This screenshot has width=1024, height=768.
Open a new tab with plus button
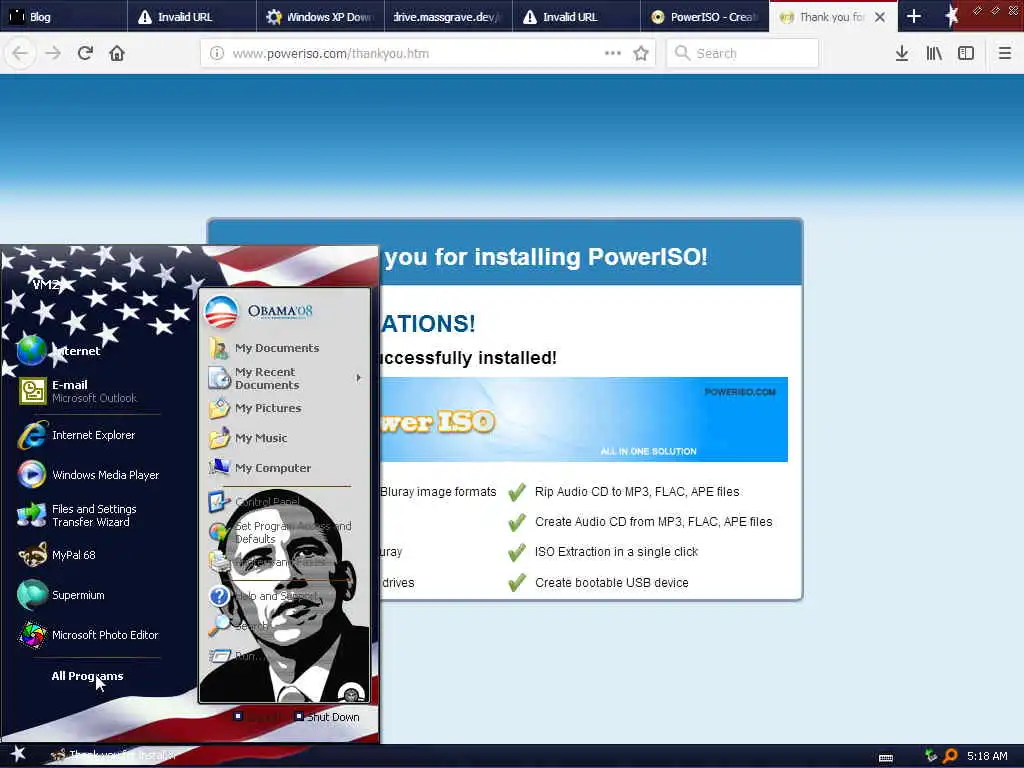click(914, 16)
